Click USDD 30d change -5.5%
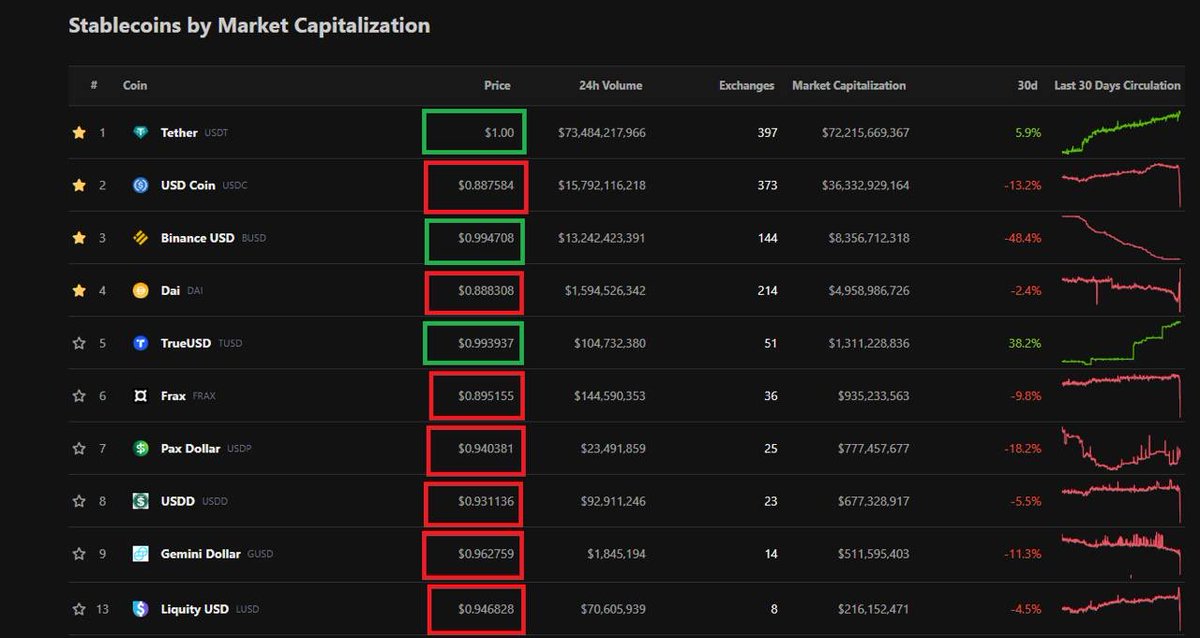 tap(1026, 501)
